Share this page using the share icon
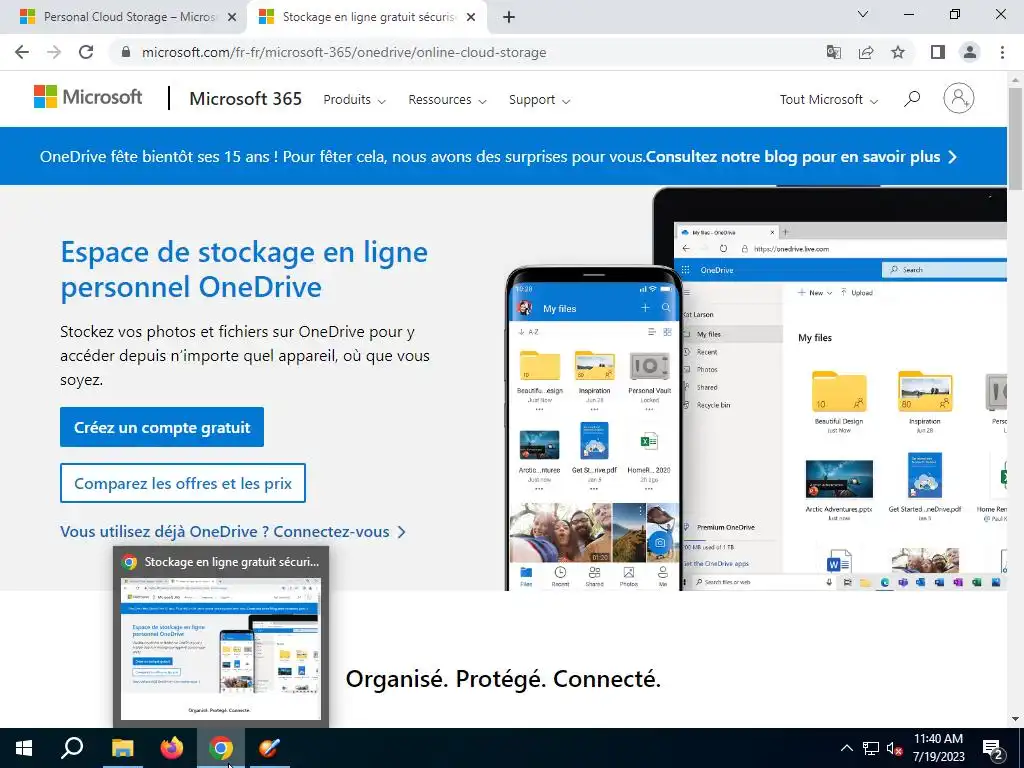 [x=866, y=52]
